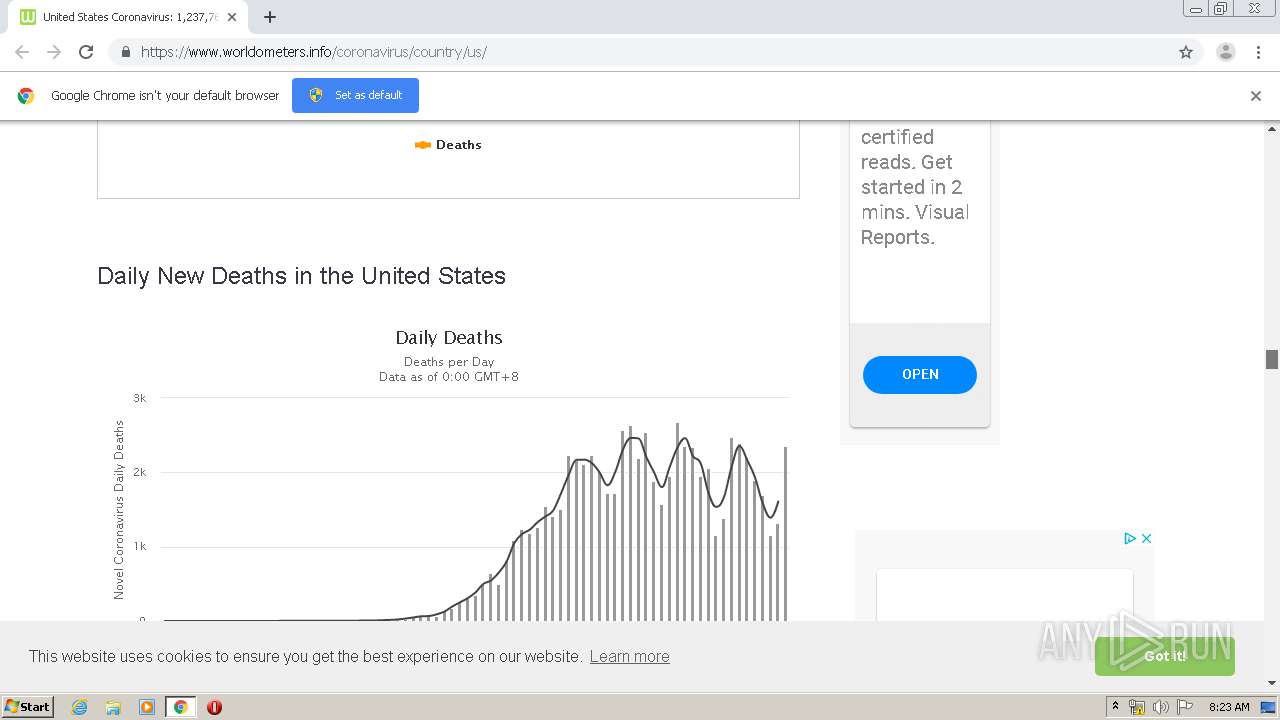Viewport: 1280px width, 720px height.
Task: Reload the page with the refresh icon
Action: tap(86, 52)
